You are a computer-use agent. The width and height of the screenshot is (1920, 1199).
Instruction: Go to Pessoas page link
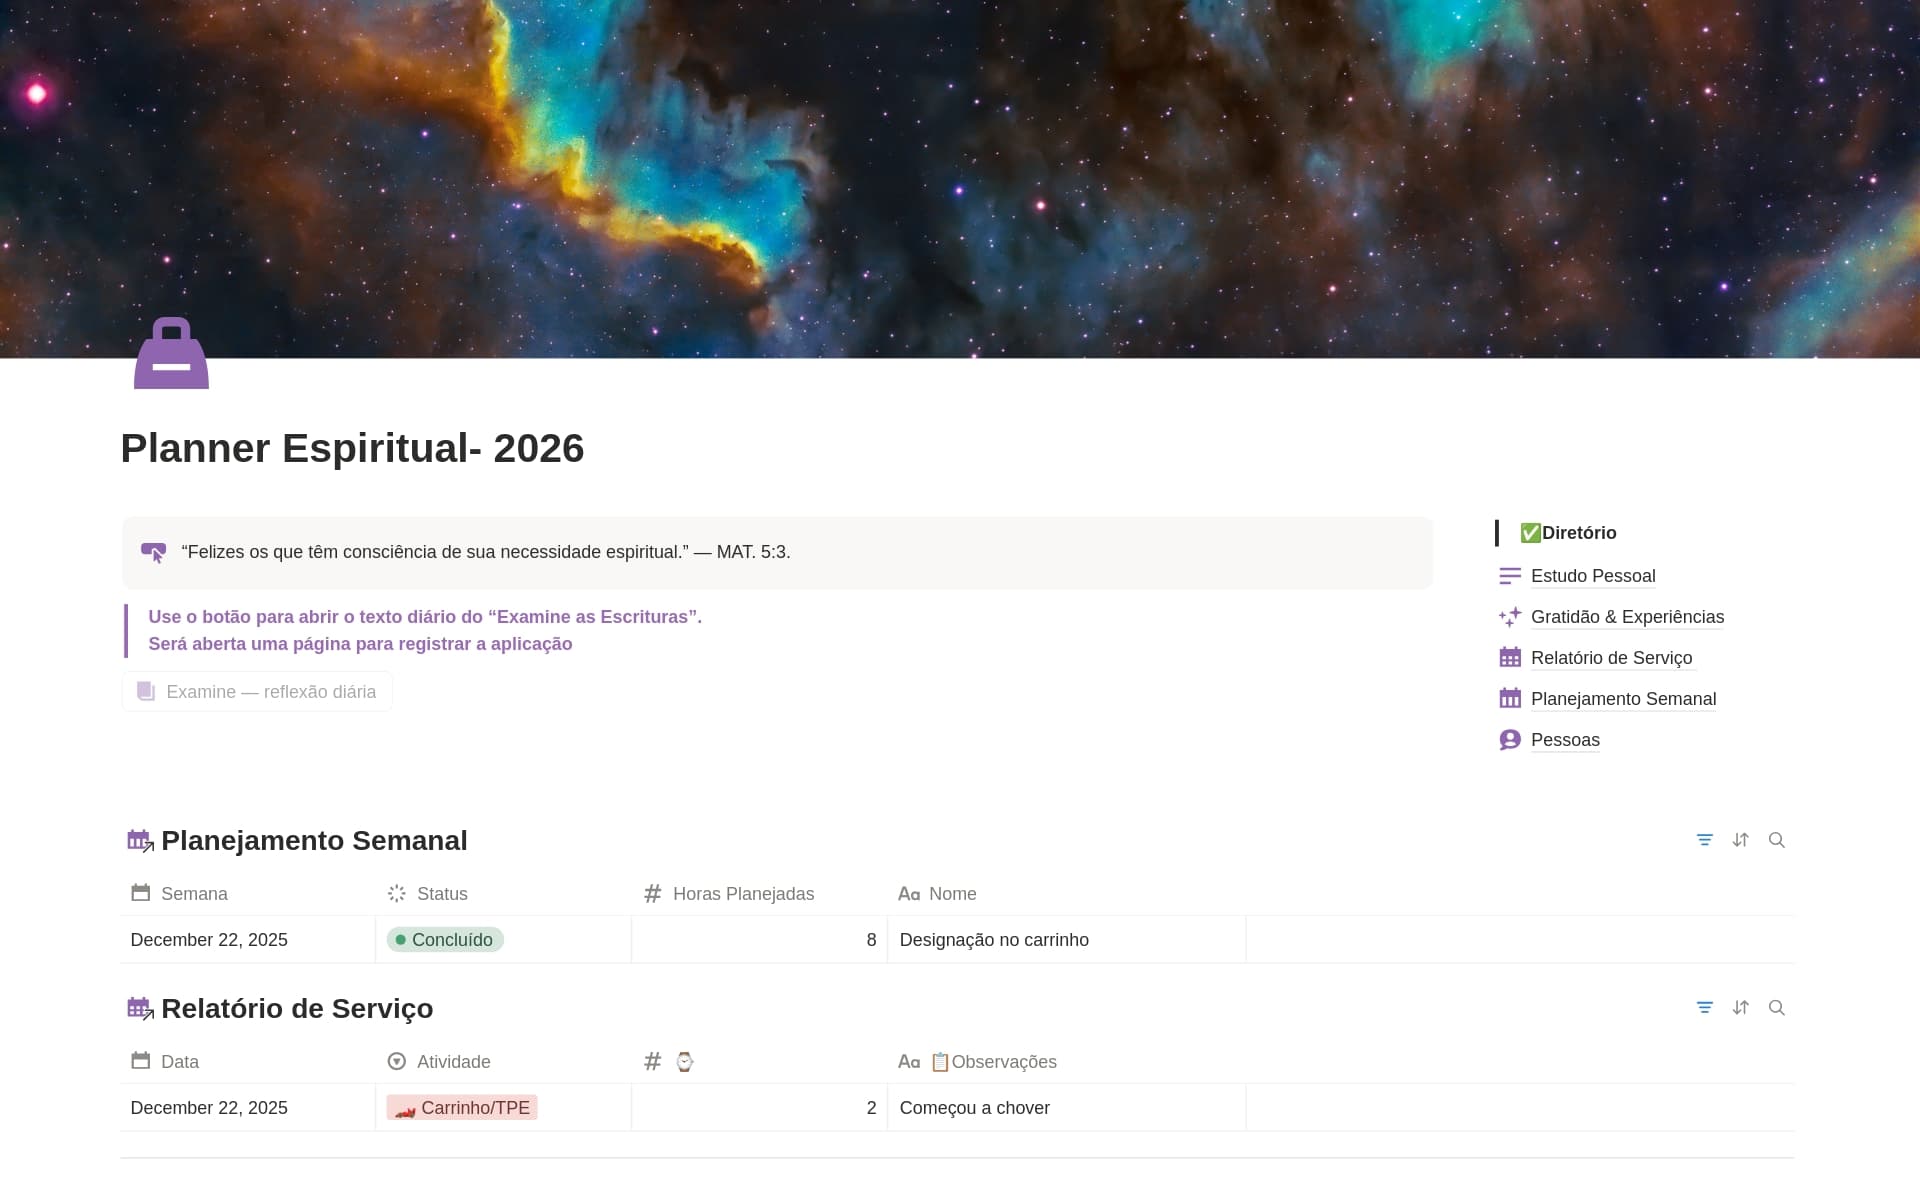pyautogui.click(x=1564, y=740)
